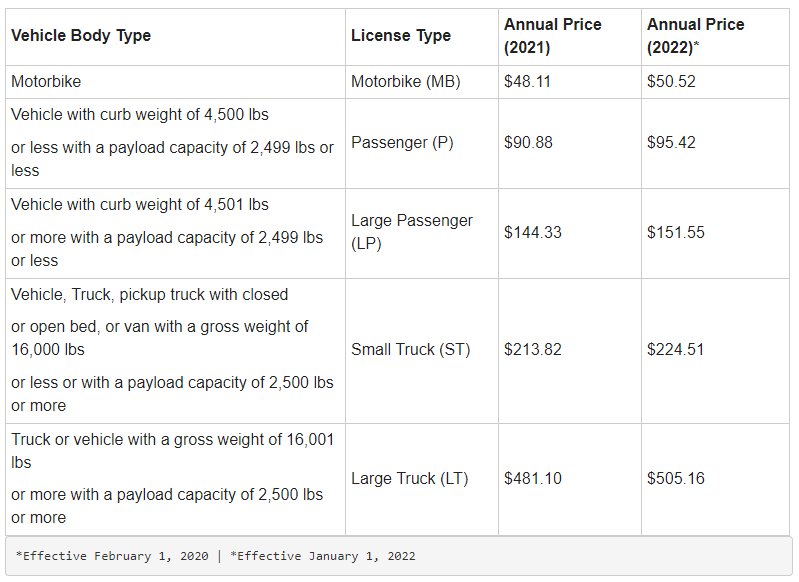
Task: Click the $50.52 price cell
Action: pos(715,82)
